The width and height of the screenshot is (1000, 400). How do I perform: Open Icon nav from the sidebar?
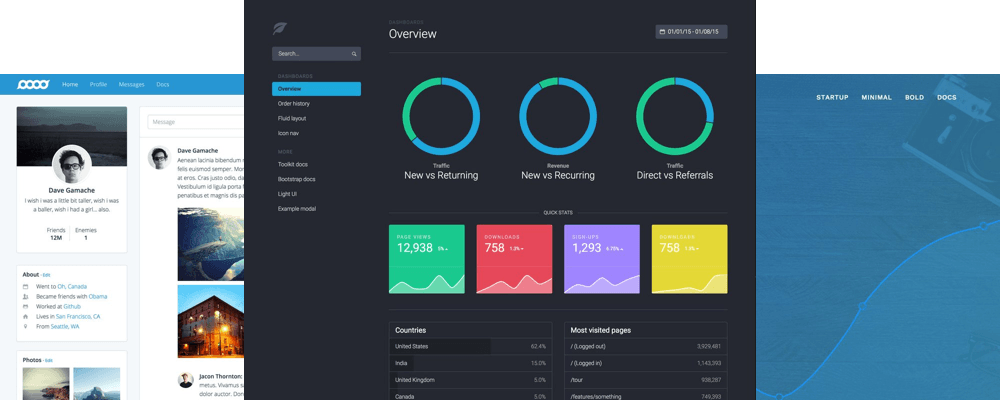[x=289, y=133]
